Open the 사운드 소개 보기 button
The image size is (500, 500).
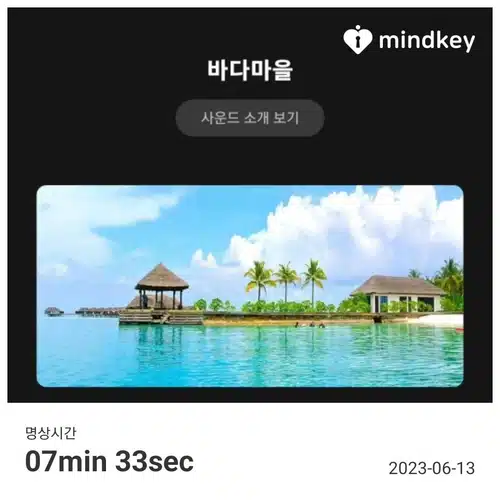(x=250, y=118)
